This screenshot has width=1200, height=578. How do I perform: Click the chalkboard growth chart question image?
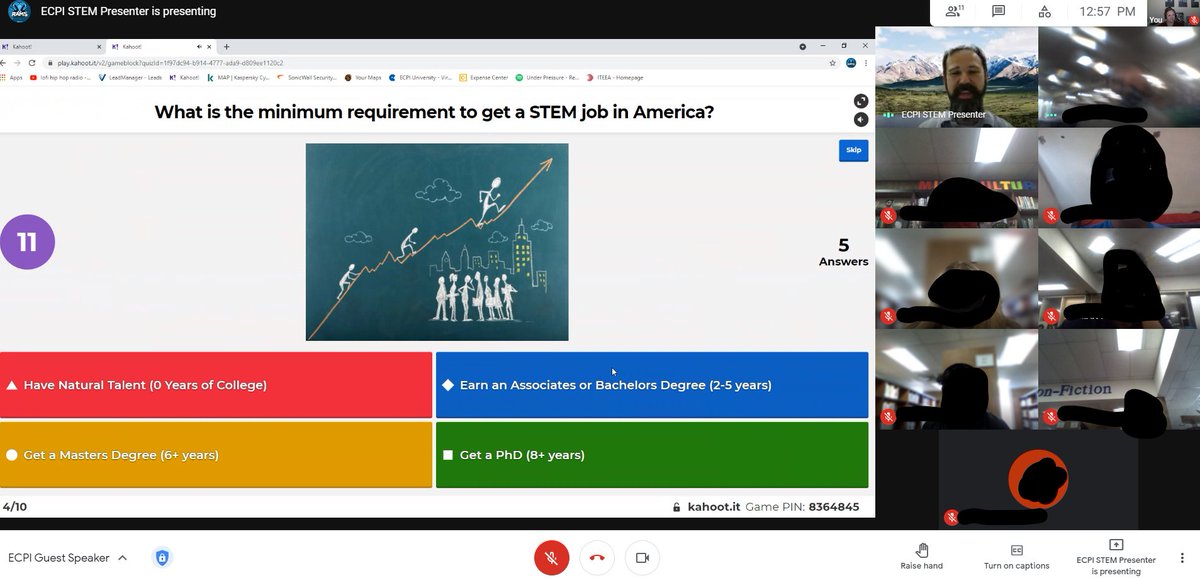click(x=437, y=242)
